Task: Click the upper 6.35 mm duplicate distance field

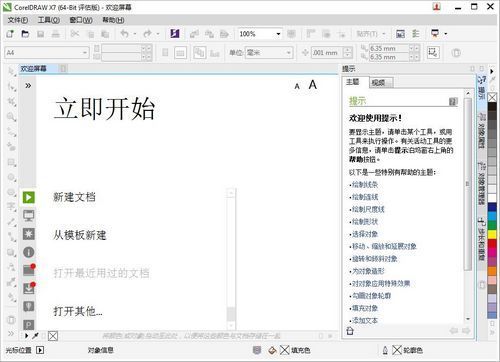Action: click(389, 49)
